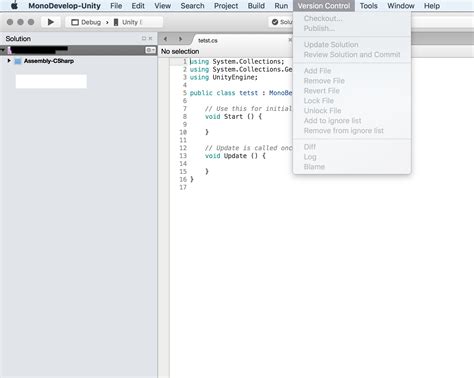The image size is (474, 378).
Task: Expand the Assembly-CSharp project node
Action: coord(9,61)
